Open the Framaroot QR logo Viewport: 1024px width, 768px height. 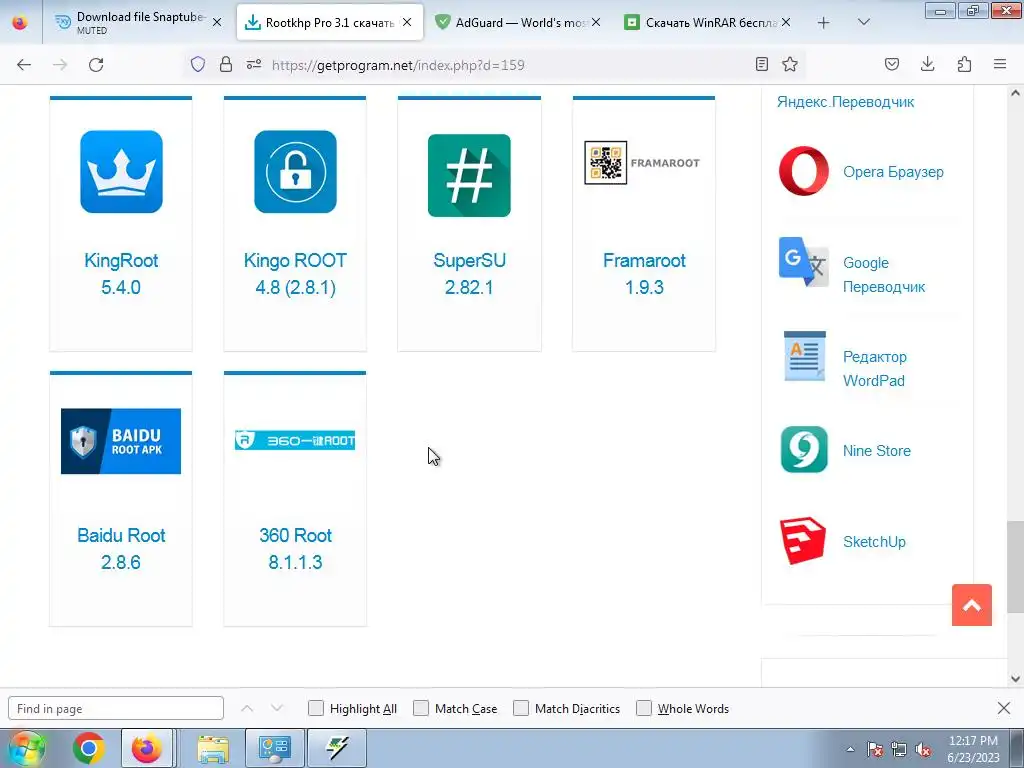tap(642, 163)
